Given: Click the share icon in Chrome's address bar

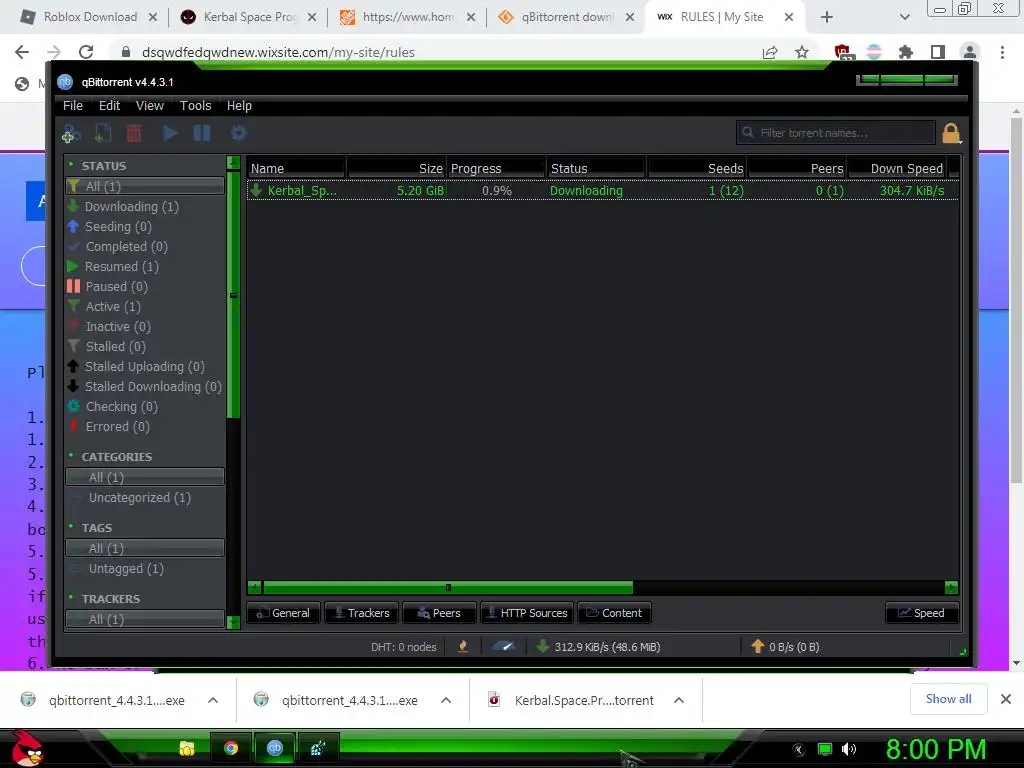Looking at the screenshot, I should [770, 52].
